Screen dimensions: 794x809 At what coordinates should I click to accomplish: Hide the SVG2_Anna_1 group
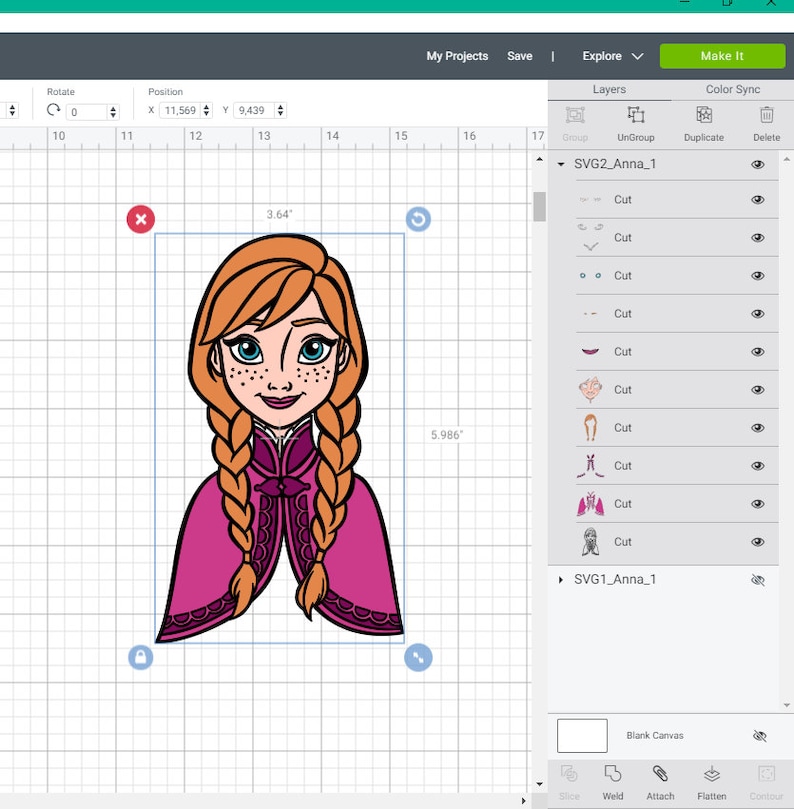pyautogui.click(x=757, y=165)
